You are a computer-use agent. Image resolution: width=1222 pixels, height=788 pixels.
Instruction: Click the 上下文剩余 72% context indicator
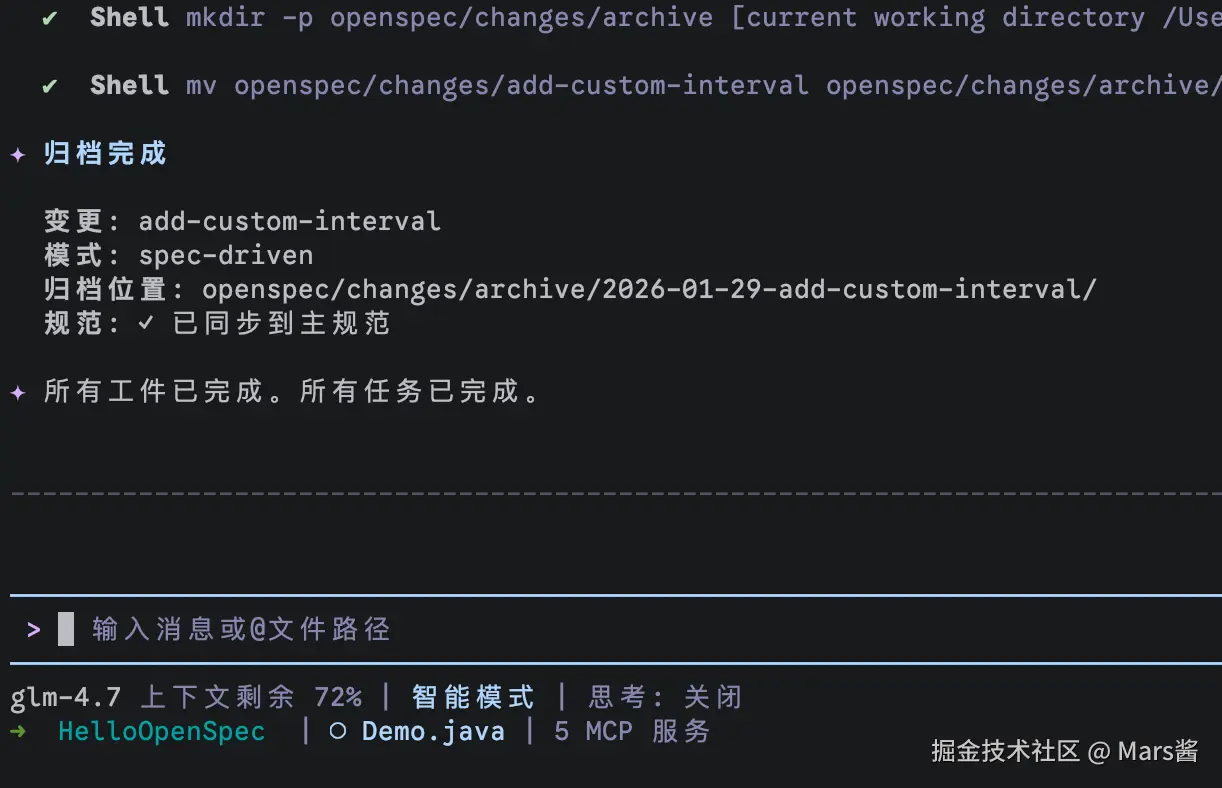(x=251, y=697)
